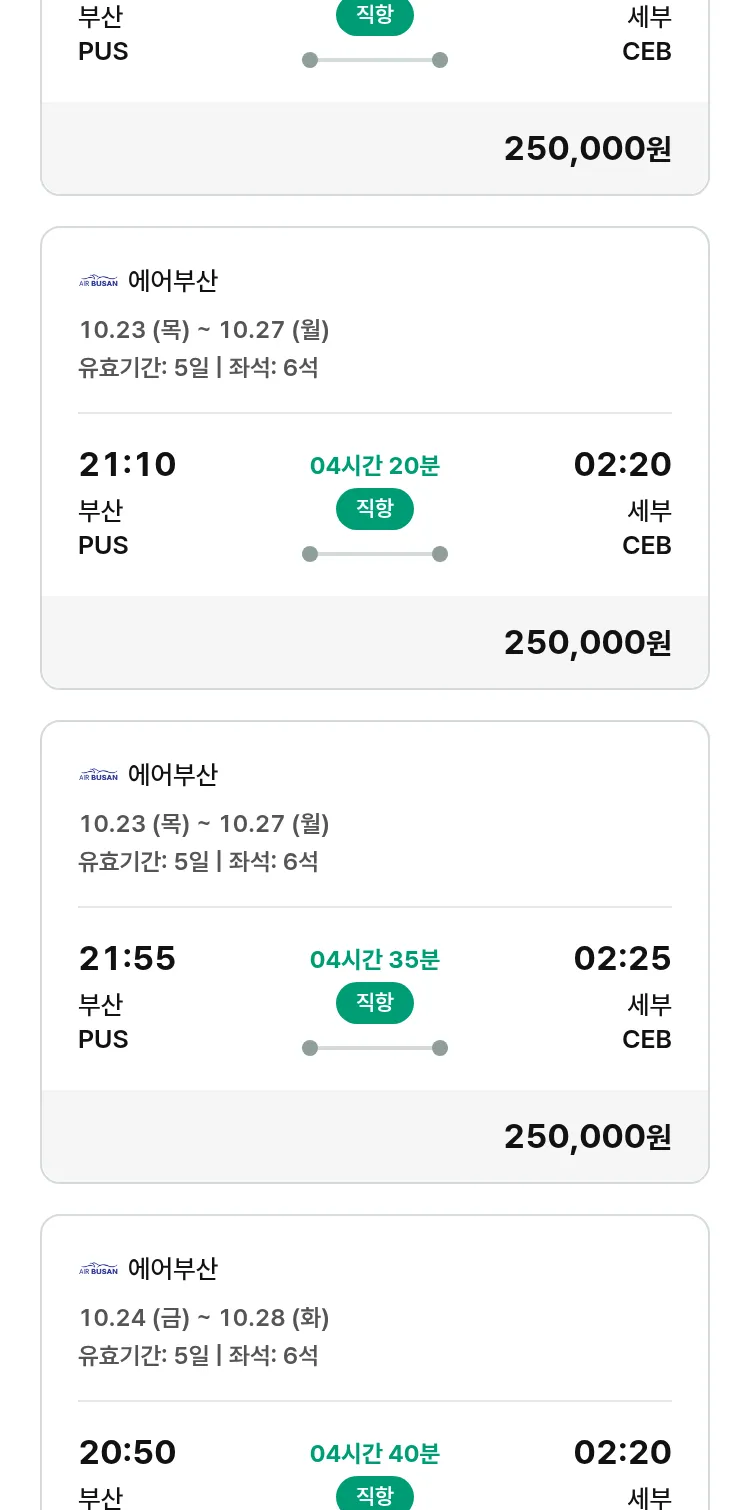The width and height of the screenshot is (750, 1510).
Task: Tap the 직항 badge under 04시간 20분
Action: coord(375,509)
